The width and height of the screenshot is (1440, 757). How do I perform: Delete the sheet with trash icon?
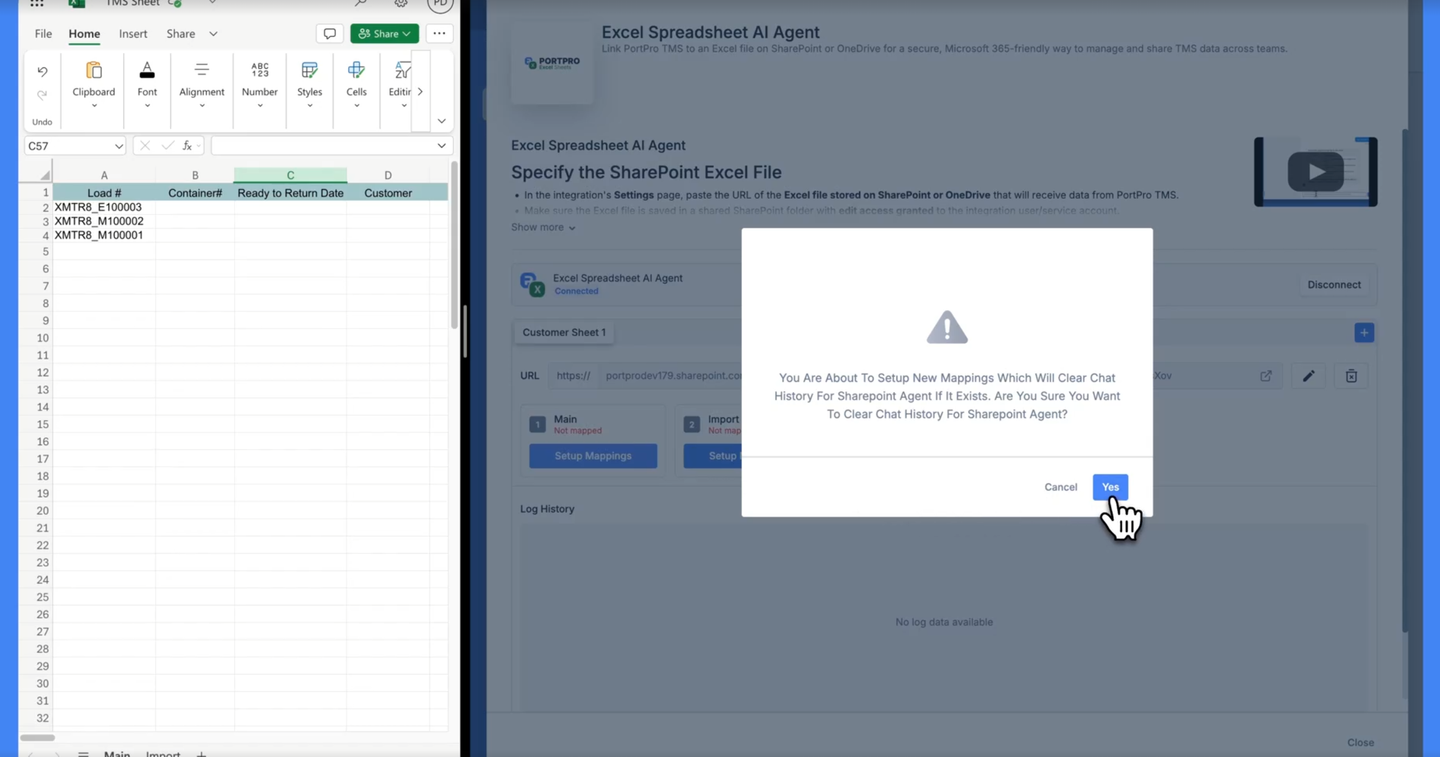point(1351,376)
